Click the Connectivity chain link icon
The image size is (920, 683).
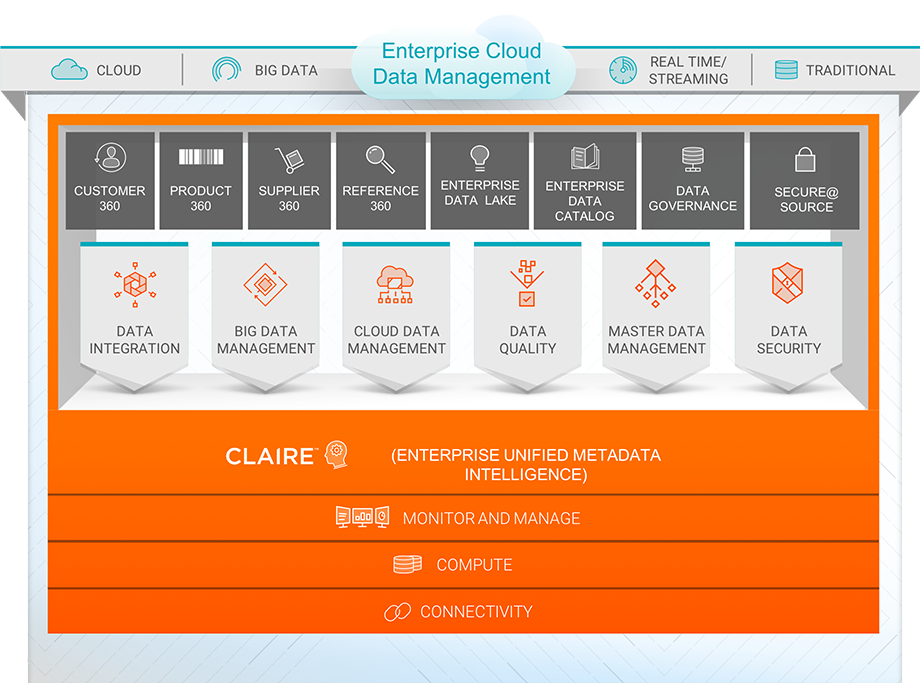point(397,611)
